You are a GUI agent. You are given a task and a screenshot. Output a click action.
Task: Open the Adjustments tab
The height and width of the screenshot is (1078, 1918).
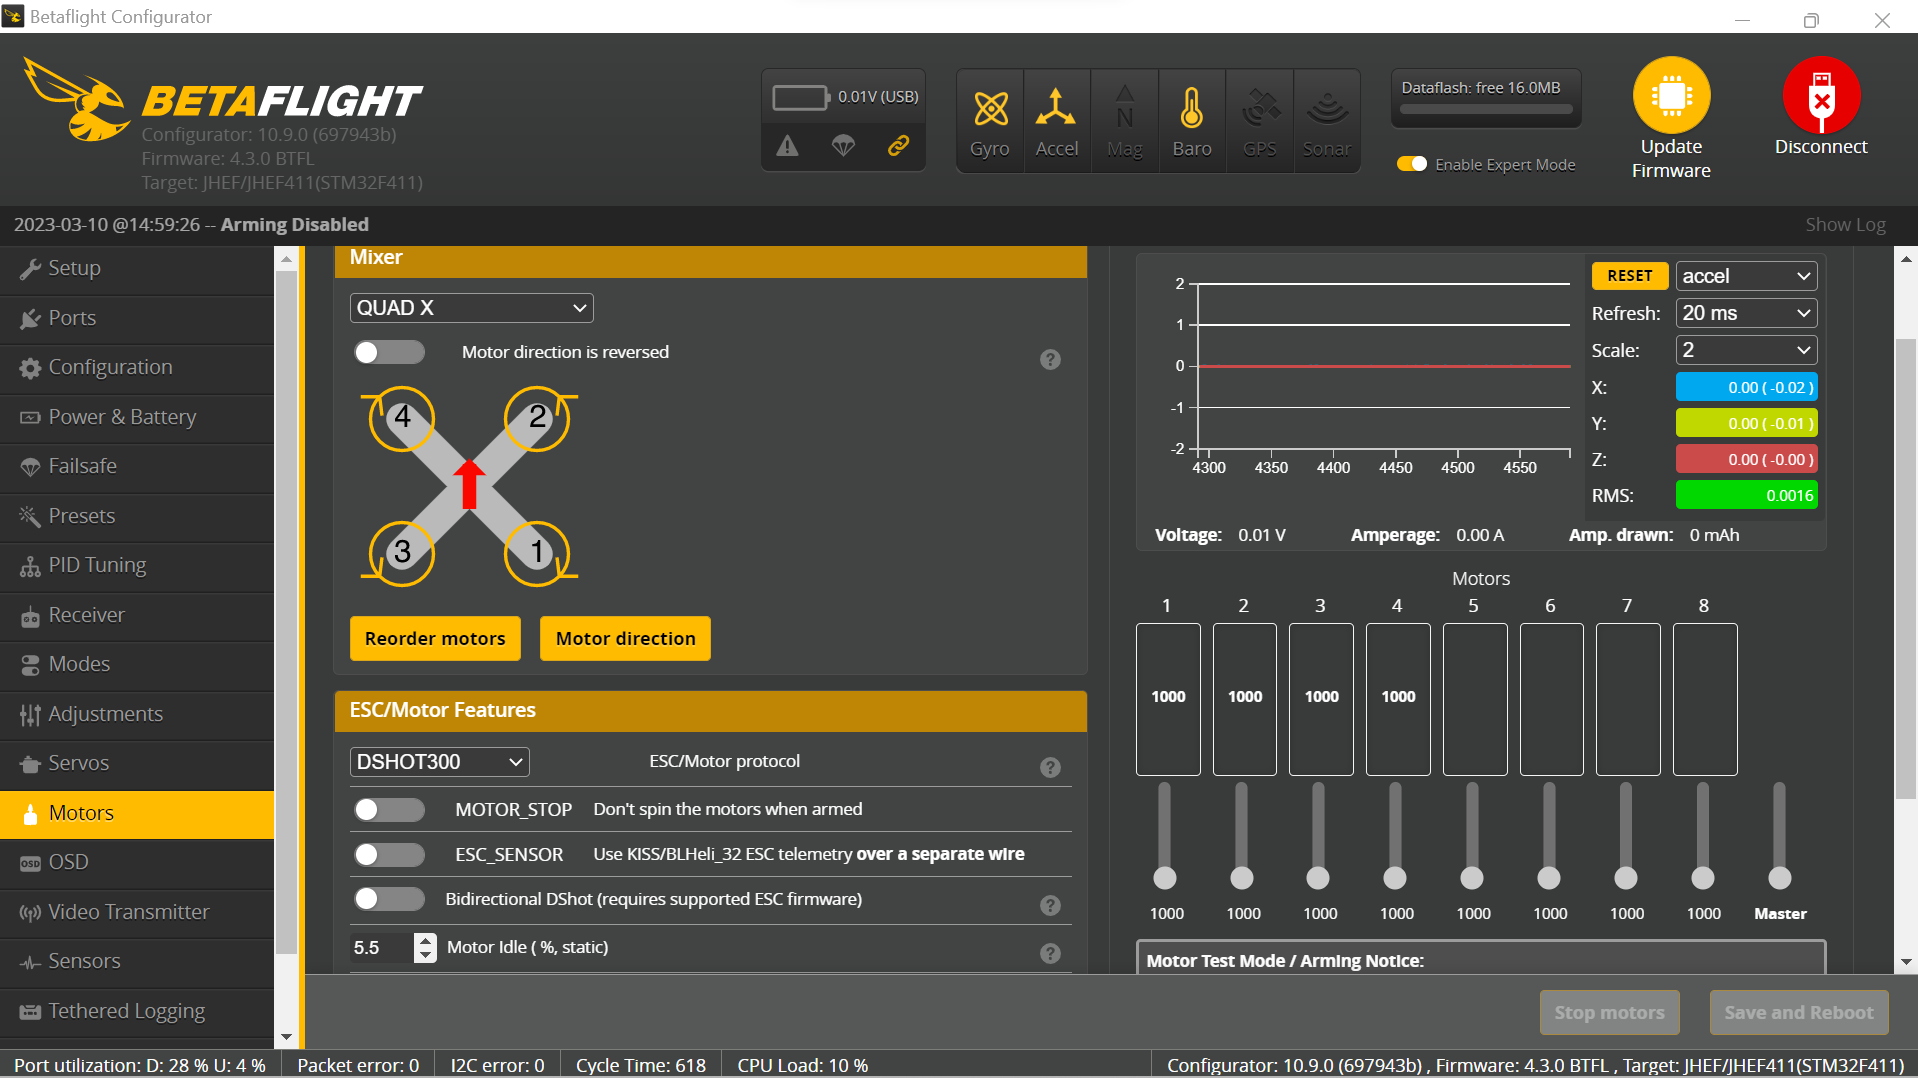pos(137,714)
